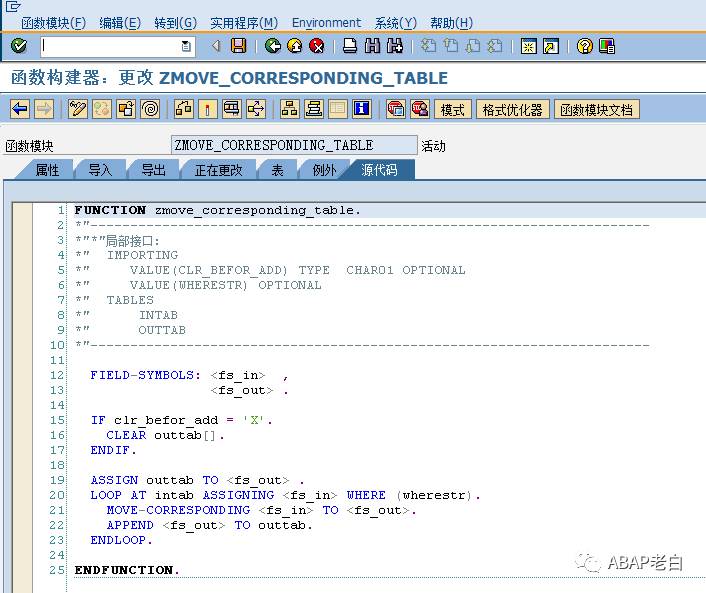Click the 模式 pattern button
Image resolution: width=706 pixels, height=593 pixels.
point(453,109)
